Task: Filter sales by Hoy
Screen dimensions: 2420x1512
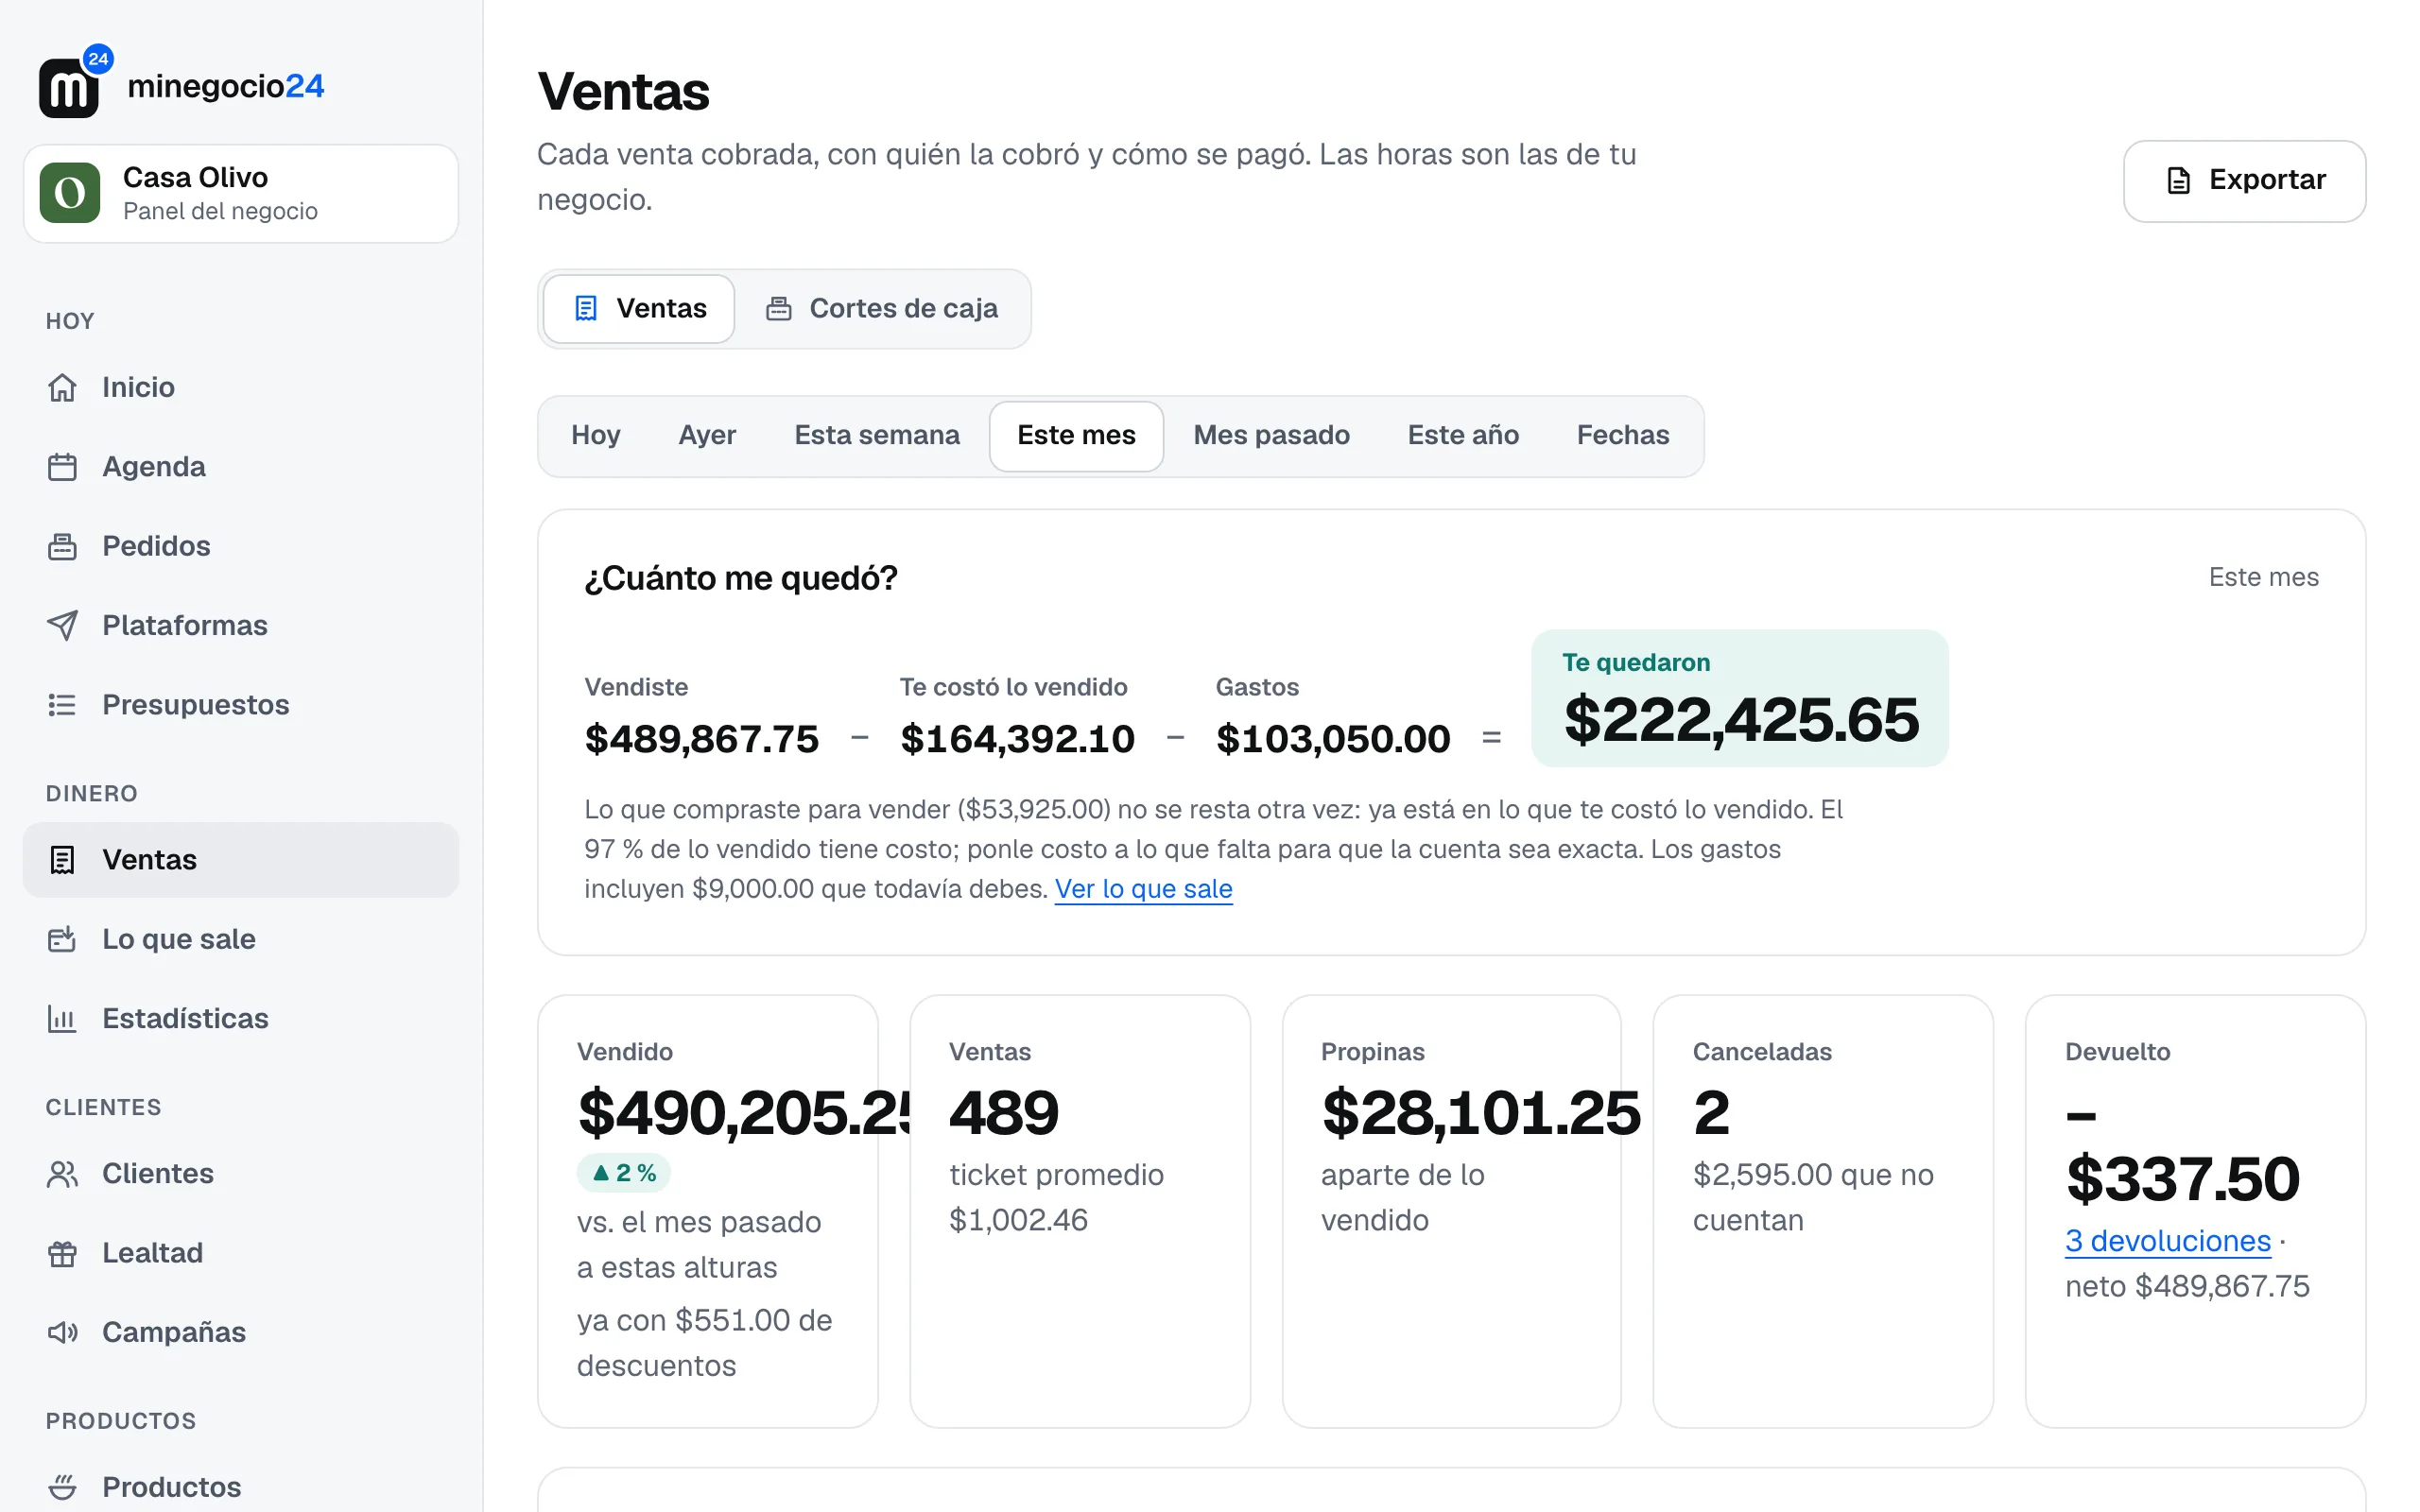Action: (x=596, y=435)
